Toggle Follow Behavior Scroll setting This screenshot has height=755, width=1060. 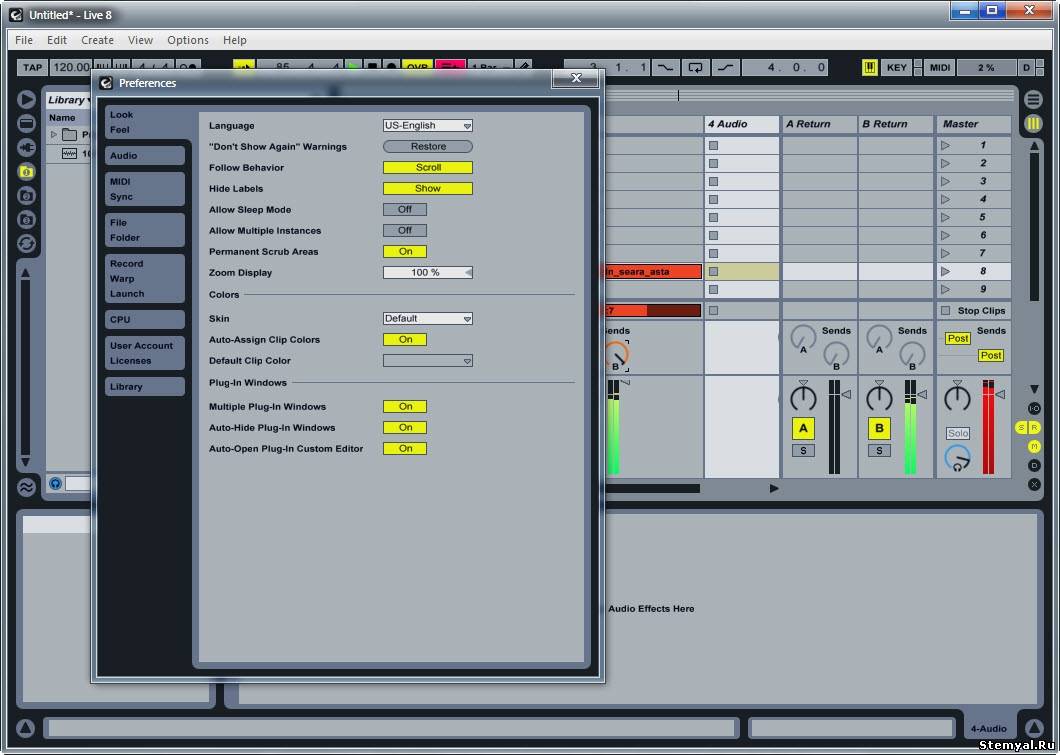point(428,168)
